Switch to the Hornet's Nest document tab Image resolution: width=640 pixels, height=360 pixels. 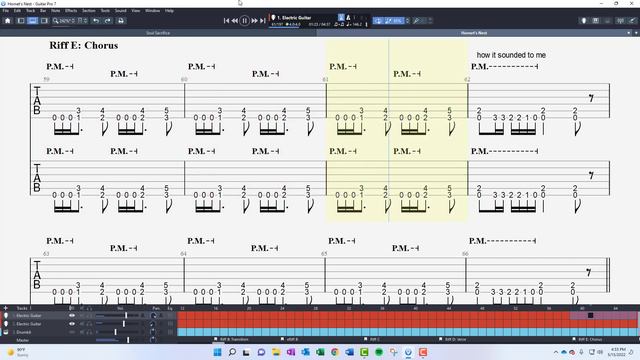pos(474,33)
